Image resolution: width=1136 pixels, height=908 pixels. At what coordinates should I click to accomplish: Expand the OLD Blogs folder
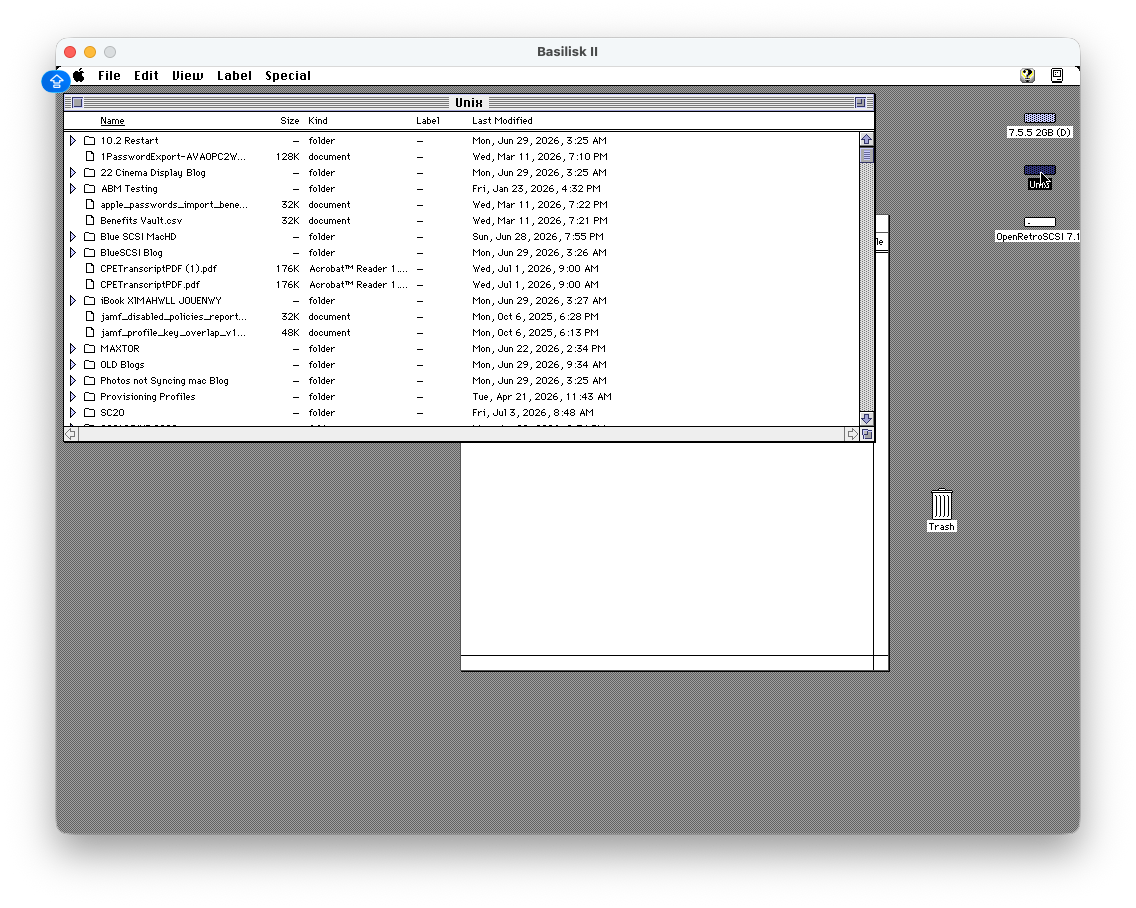click(x=72, y=365)
